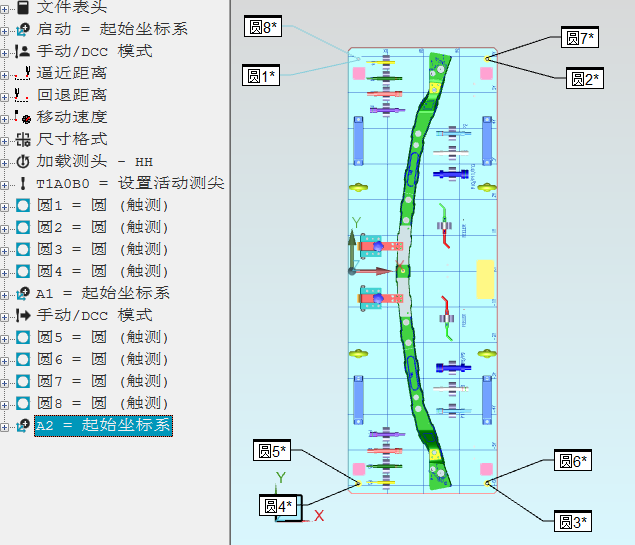
Task: Click the 尺寸格式 dimension format icon
Action: tap(23, 139)
